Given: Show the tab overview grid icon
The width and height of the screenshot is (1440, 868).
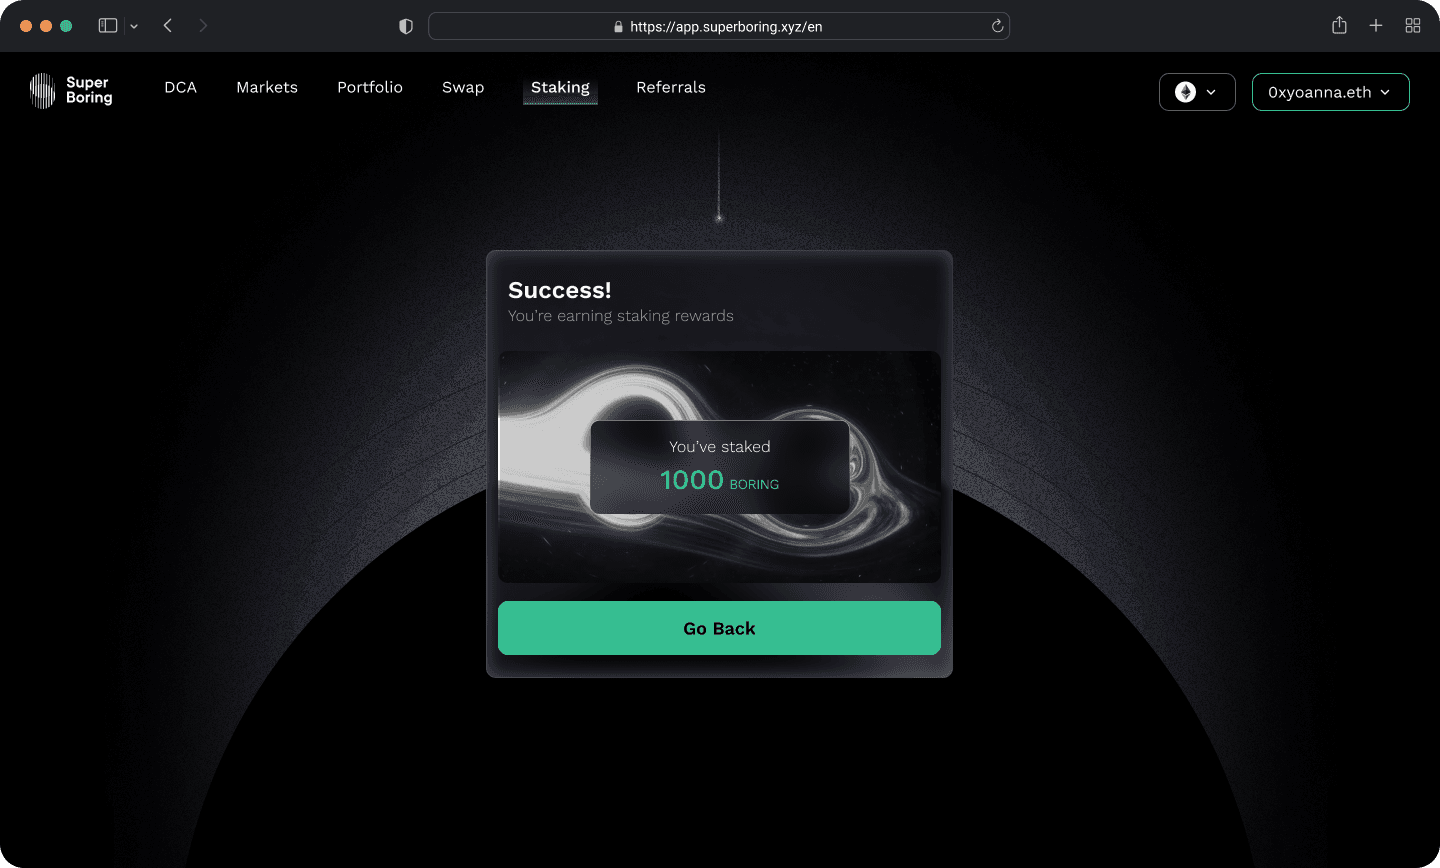Looking at the screenshot, I should coord(1413,26).
